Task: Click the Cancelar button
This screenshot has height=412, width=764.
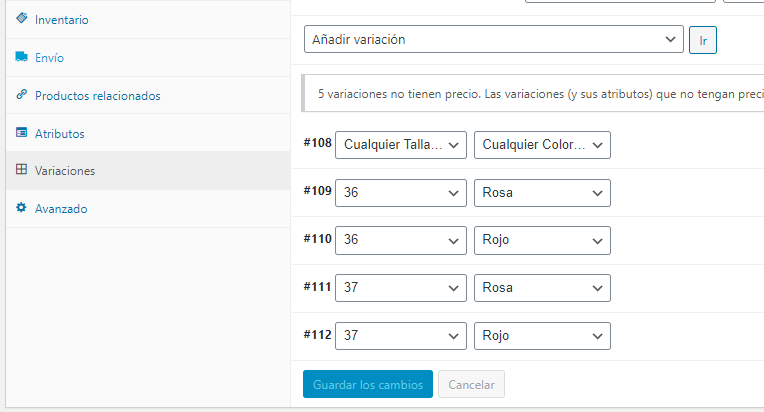Action: tap(473, 385)
